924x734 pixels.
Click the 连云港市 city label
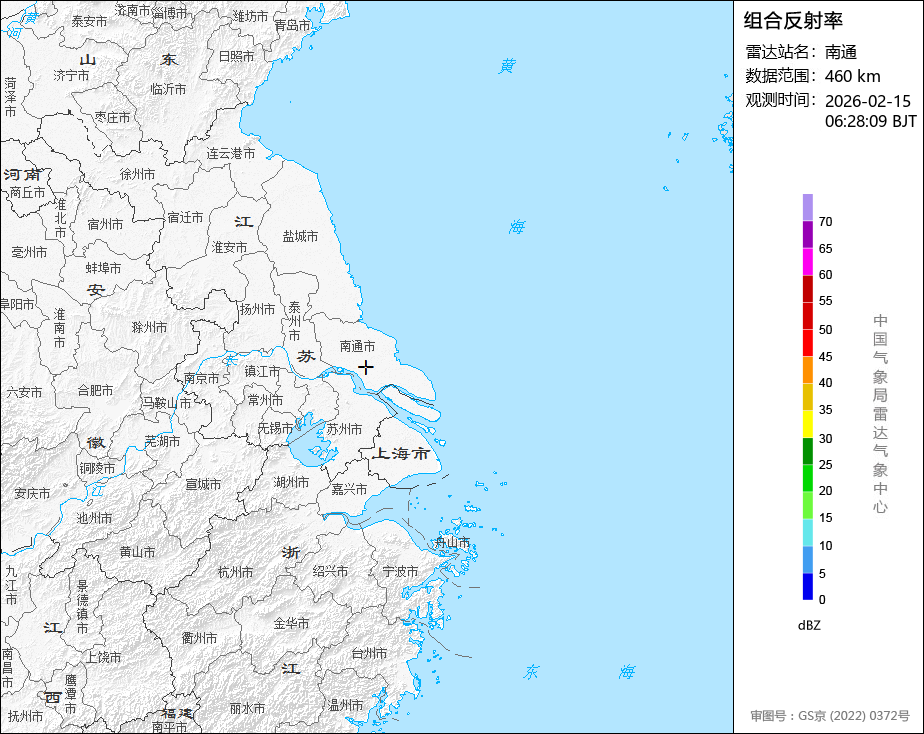230,153
